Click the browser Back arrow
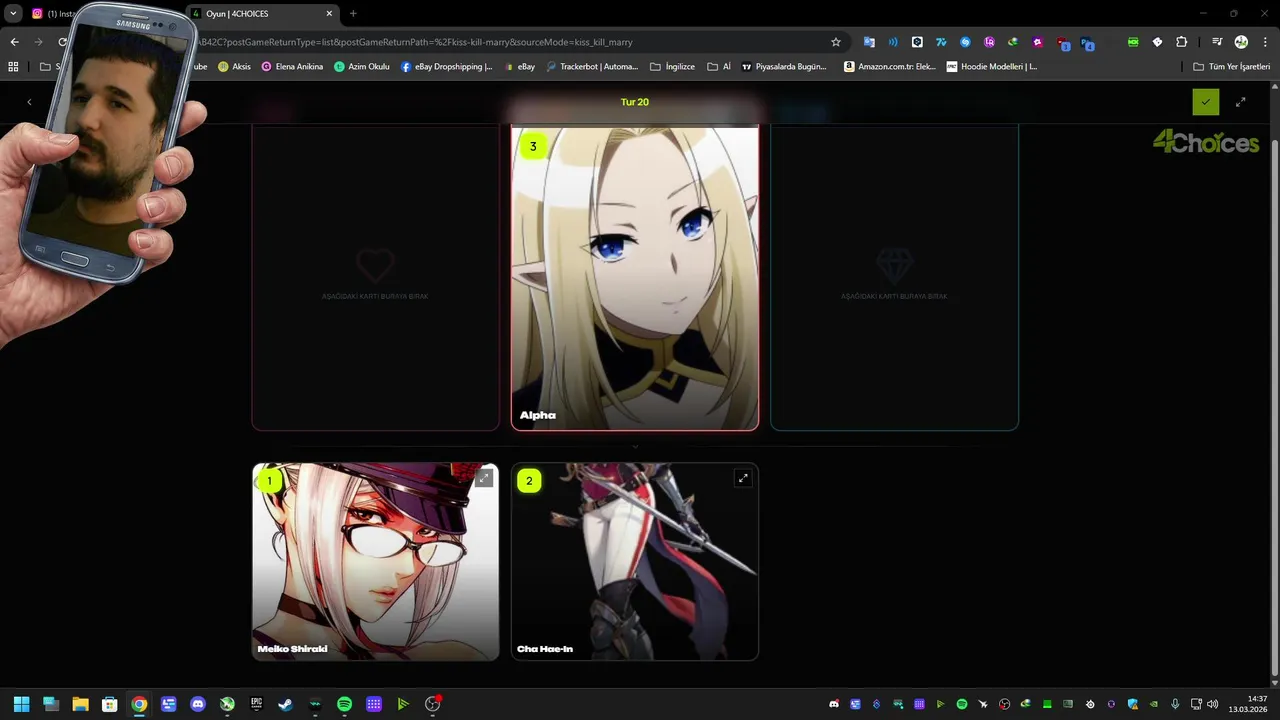Screen dimensions: 1280x720 click(14, 42)
